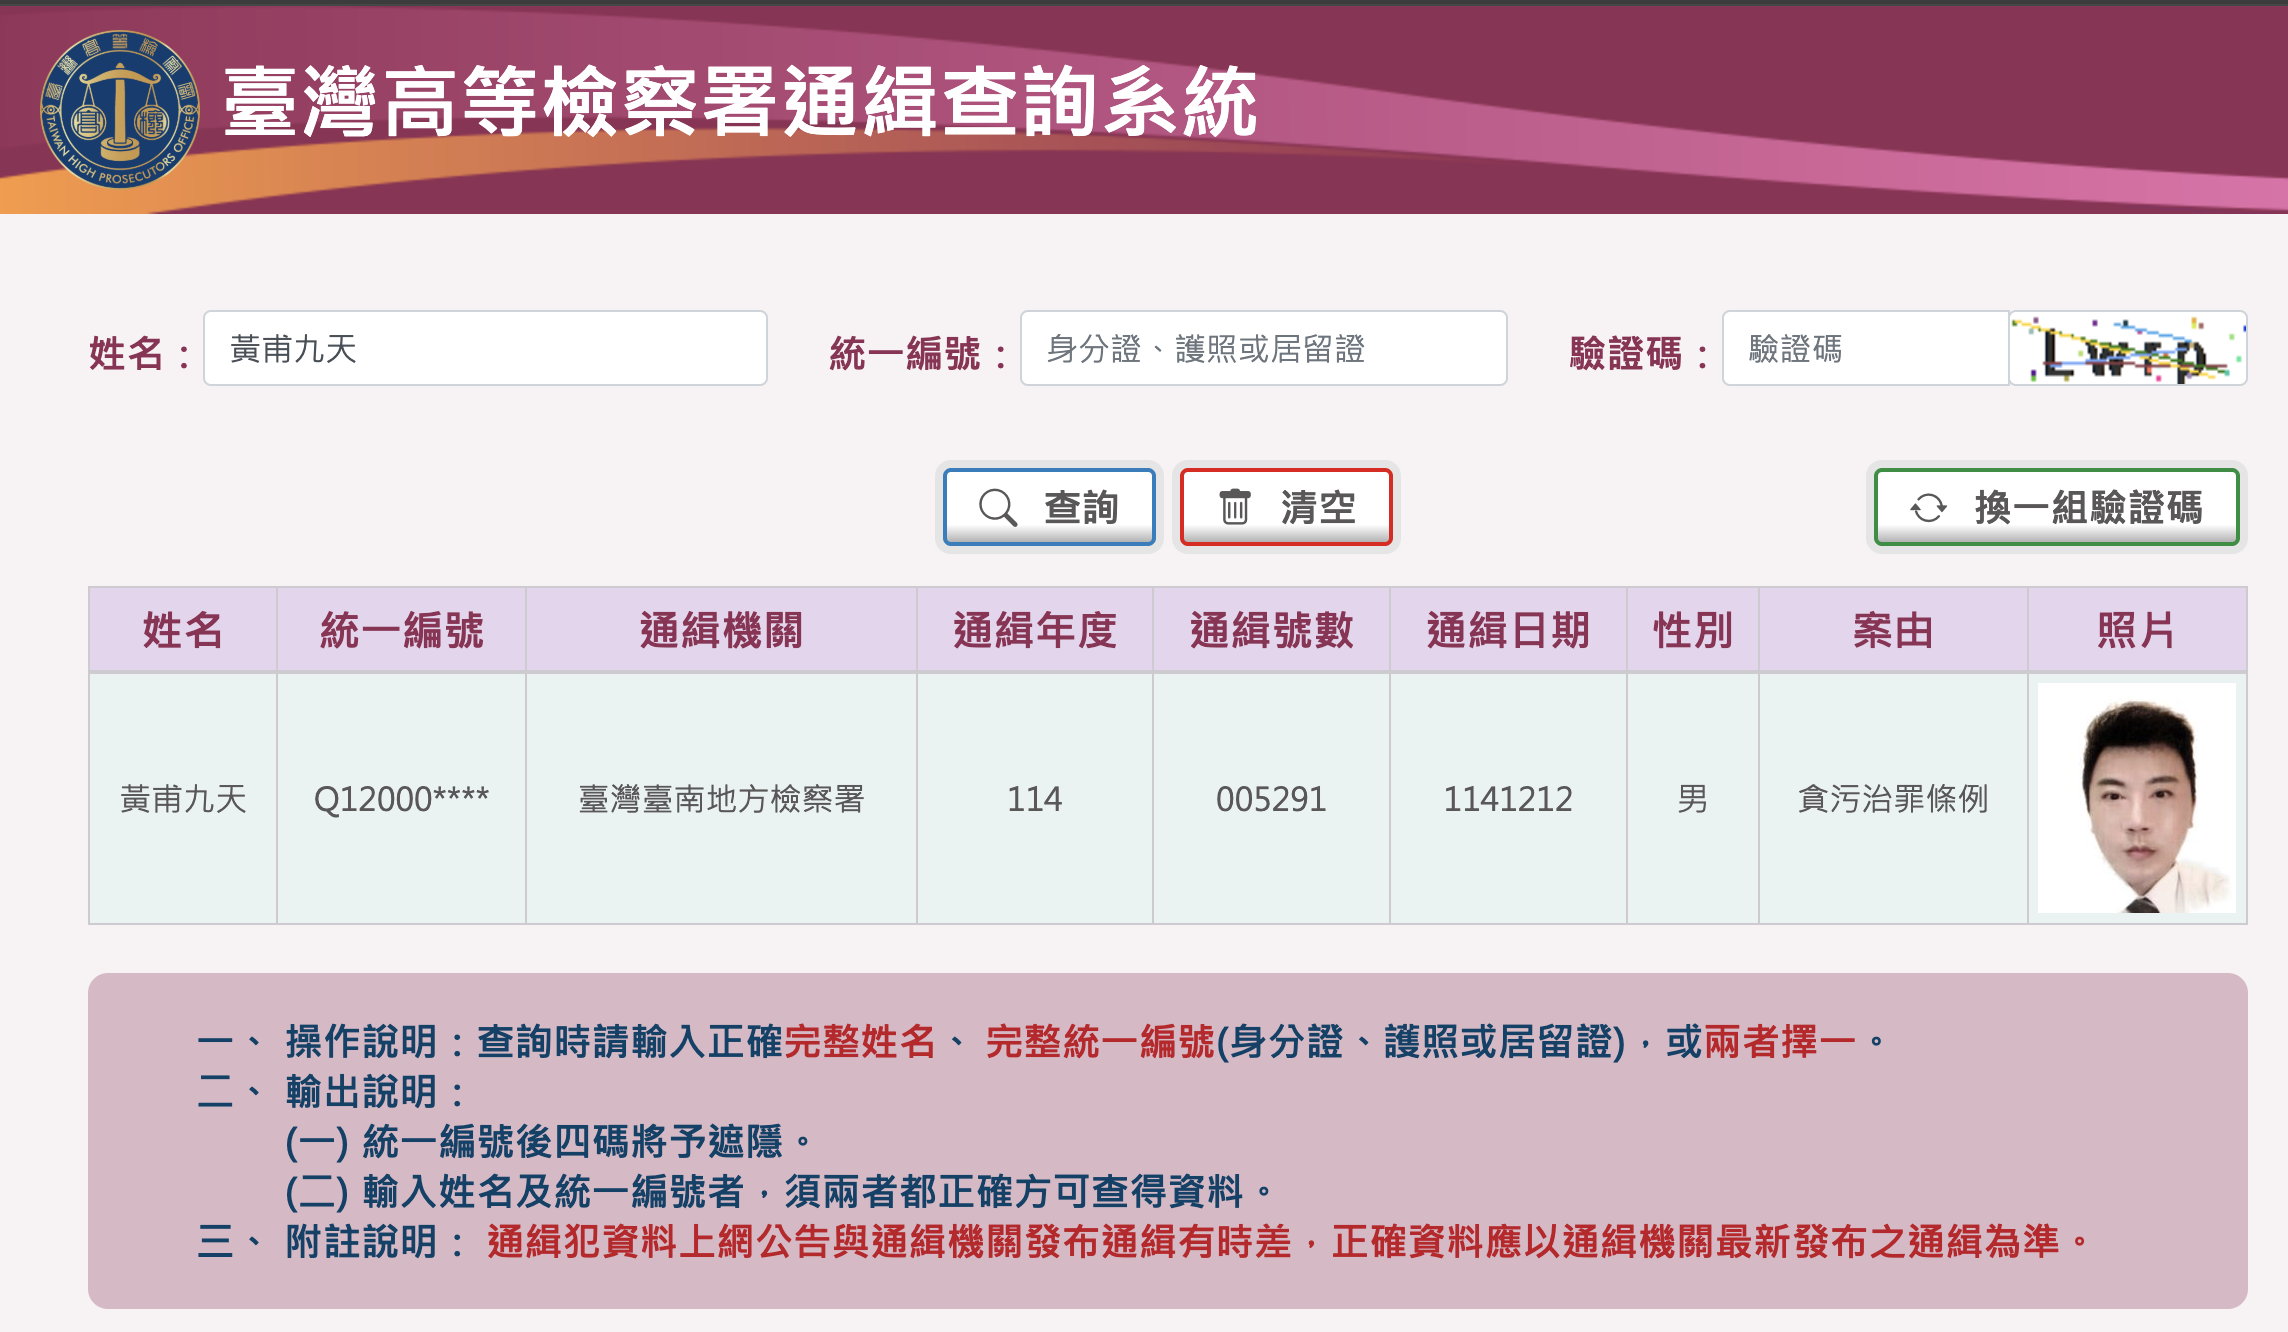This screenshot has width=2288, height=1332.
Task: Open the wanted person's photo thumbnail
Action: pos(2136,798)
